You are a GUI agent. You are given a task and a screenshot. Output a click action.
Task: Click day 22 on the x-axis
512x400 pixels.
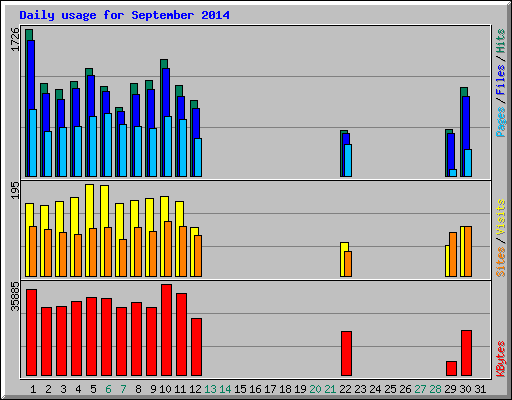point(345,389)
